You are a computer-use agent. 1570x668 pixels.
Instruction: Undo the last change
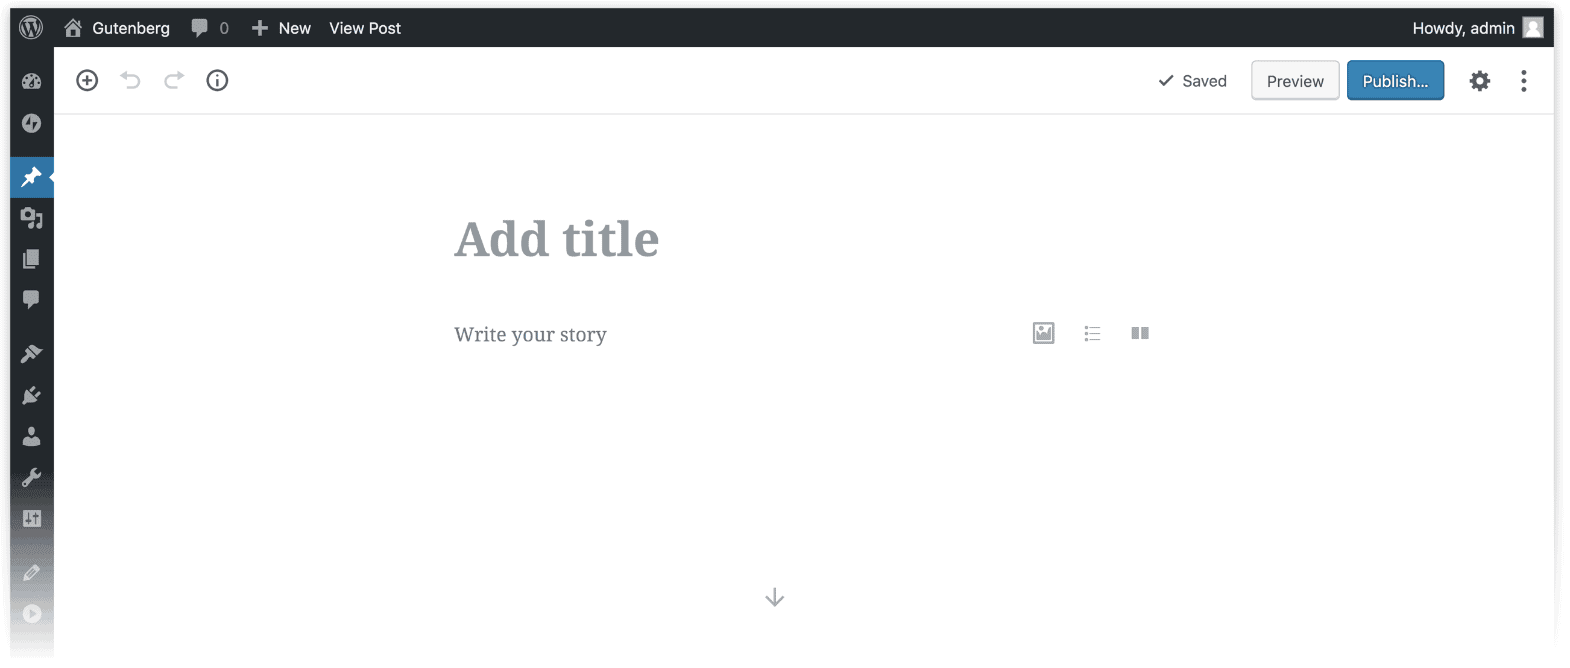pos(130,81)
